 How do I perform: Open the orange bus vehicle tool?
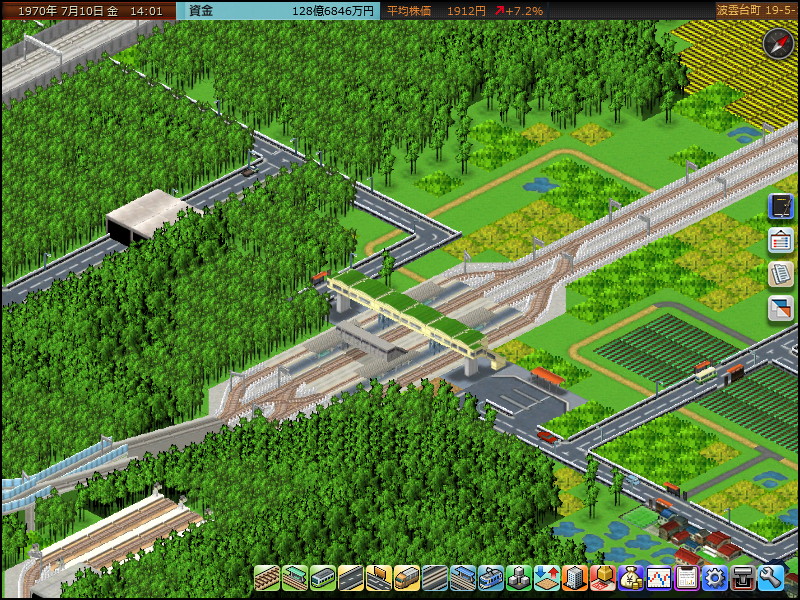(407, 578)
